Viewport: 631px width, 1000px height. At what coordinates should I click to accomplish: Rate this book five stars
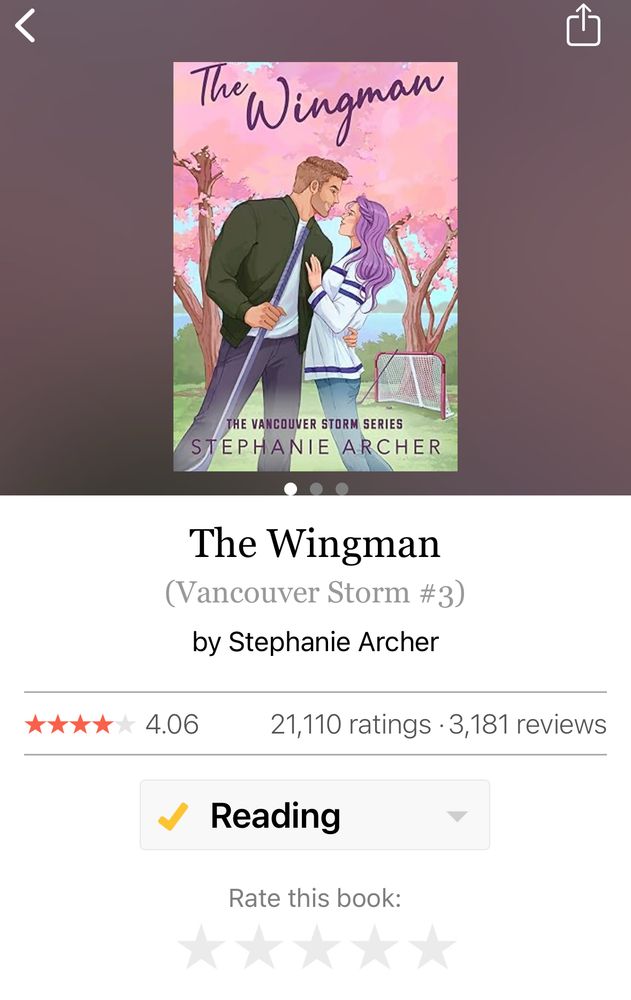tap(432, 946)
